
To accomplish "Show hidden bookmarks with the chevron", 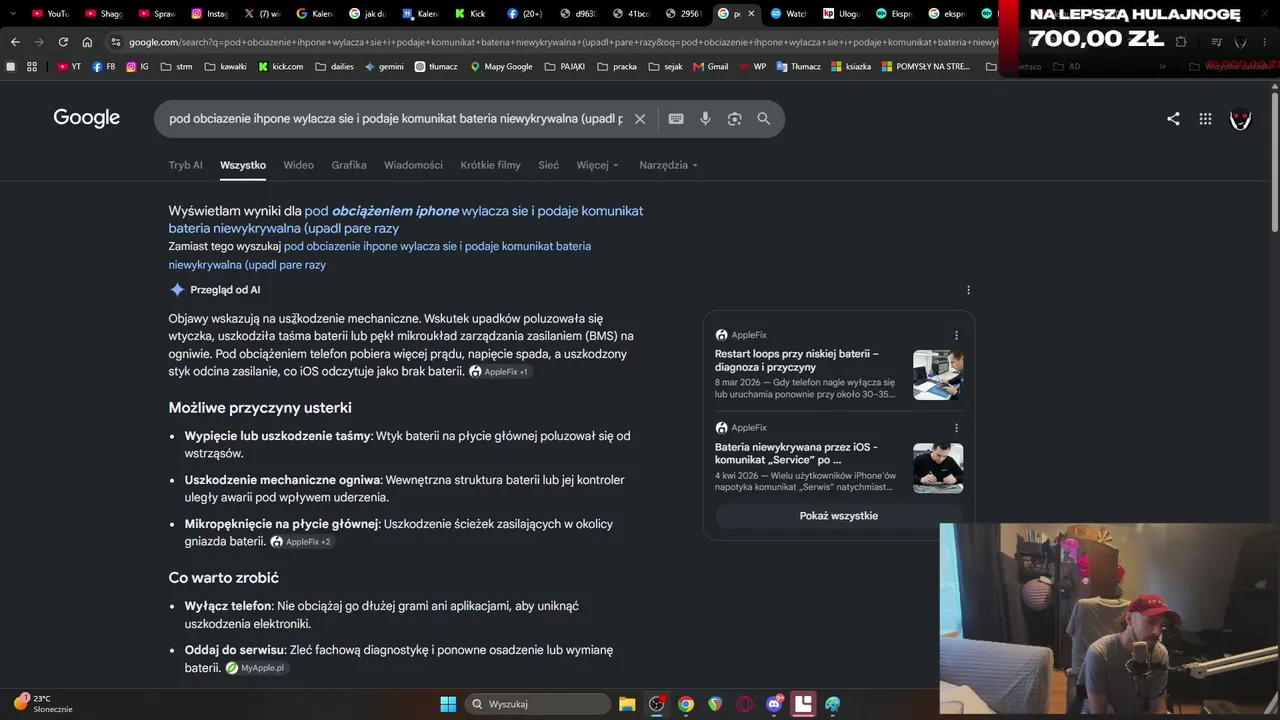I will [x=1162, y=67].
